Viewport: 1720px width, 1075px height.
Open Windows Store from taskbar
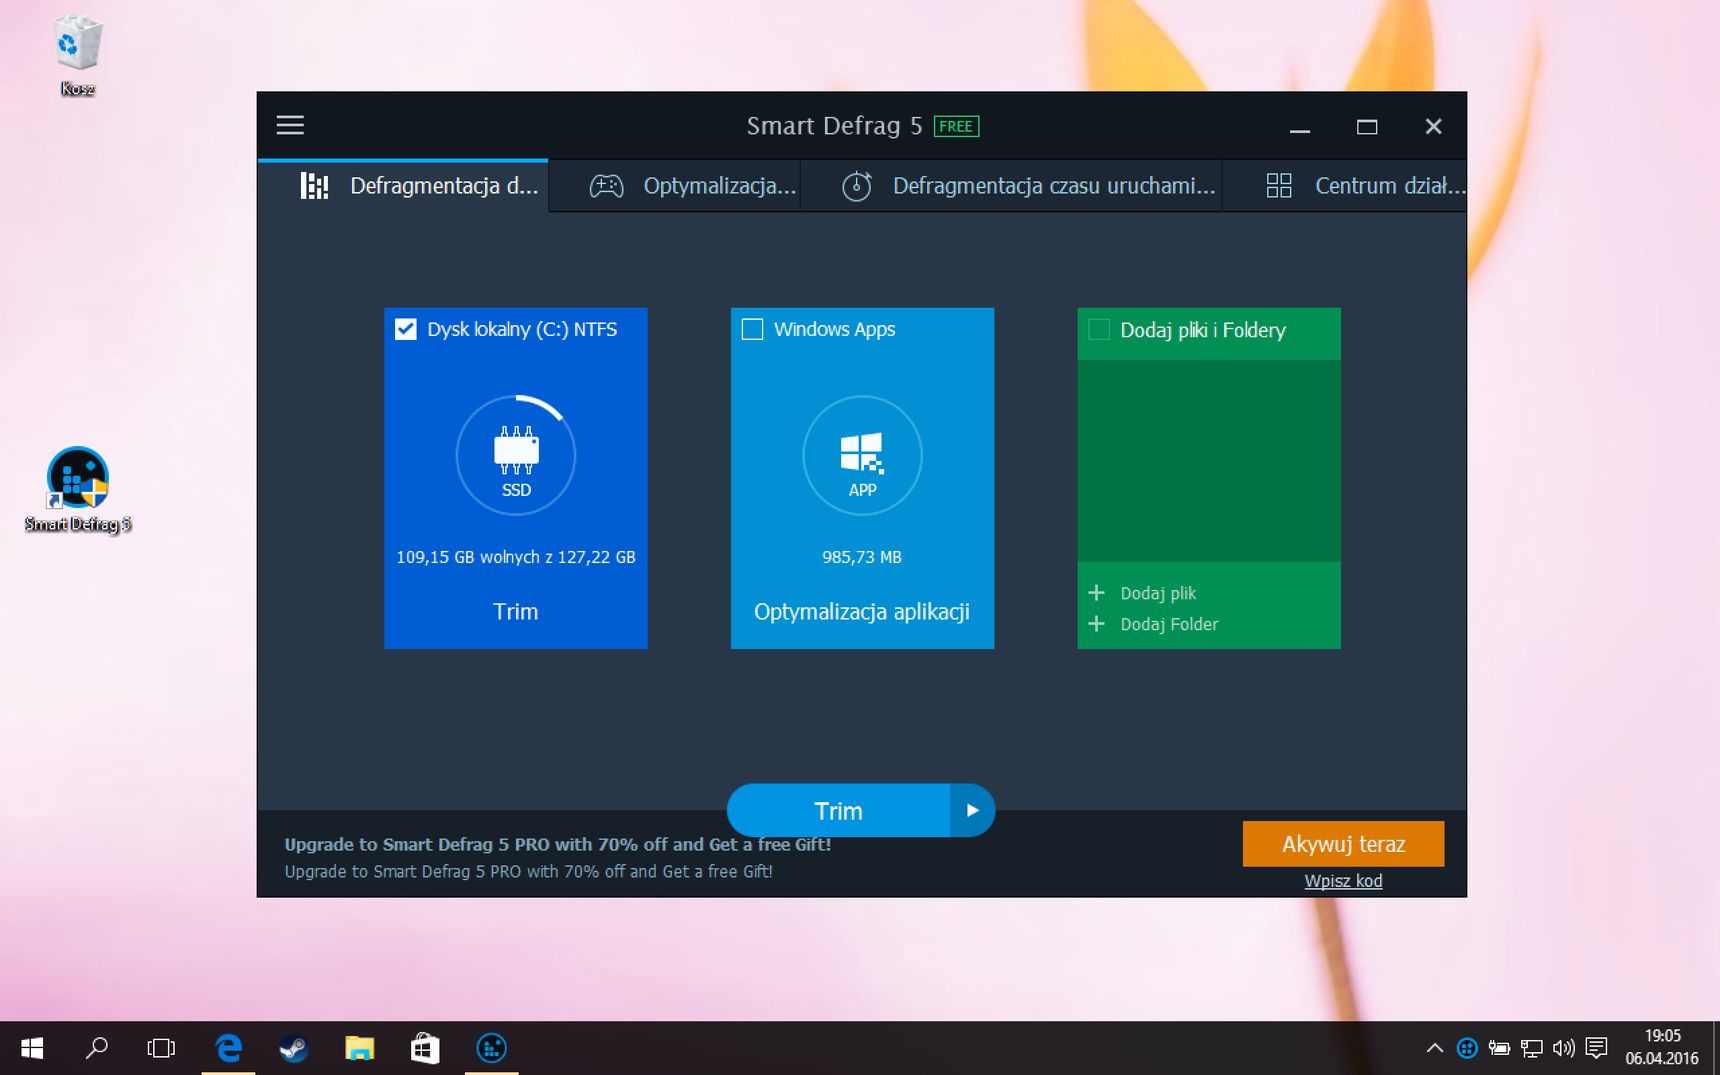click(425, 1048)
